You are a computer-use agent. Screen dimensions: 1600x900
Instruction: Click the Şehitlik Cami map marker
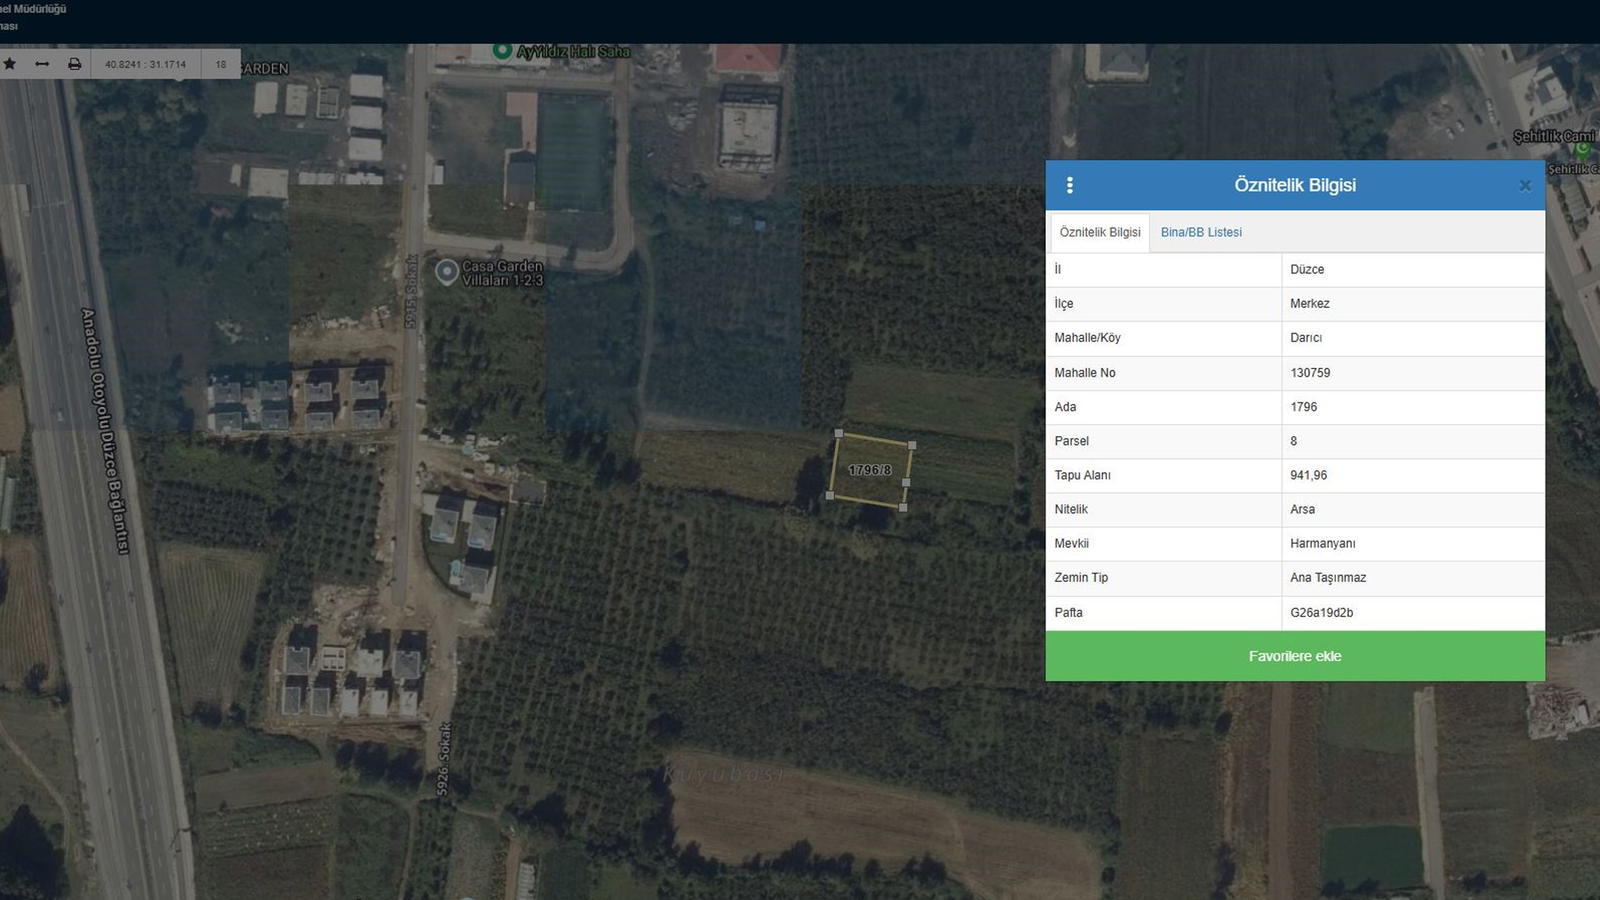pos(1582,150)
